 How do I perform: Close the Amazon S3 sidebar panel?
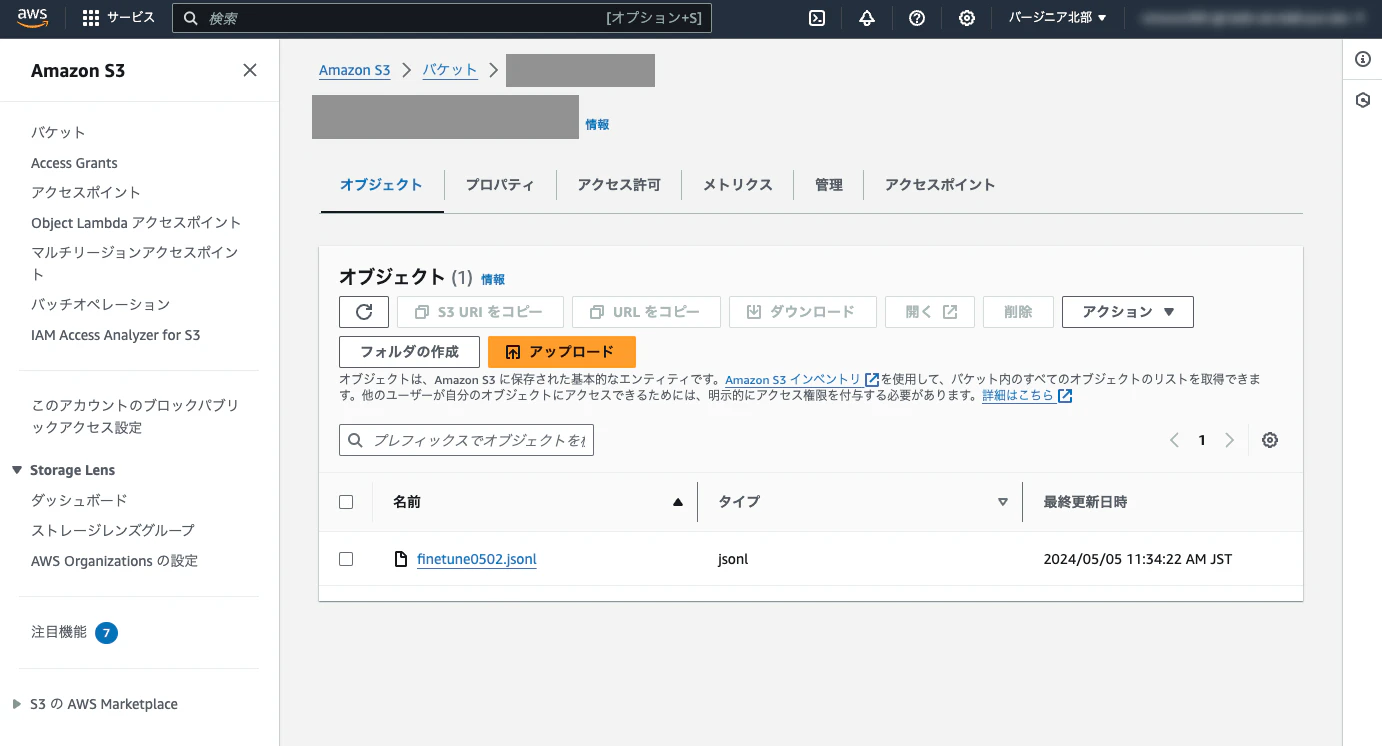tap(250, 70)
